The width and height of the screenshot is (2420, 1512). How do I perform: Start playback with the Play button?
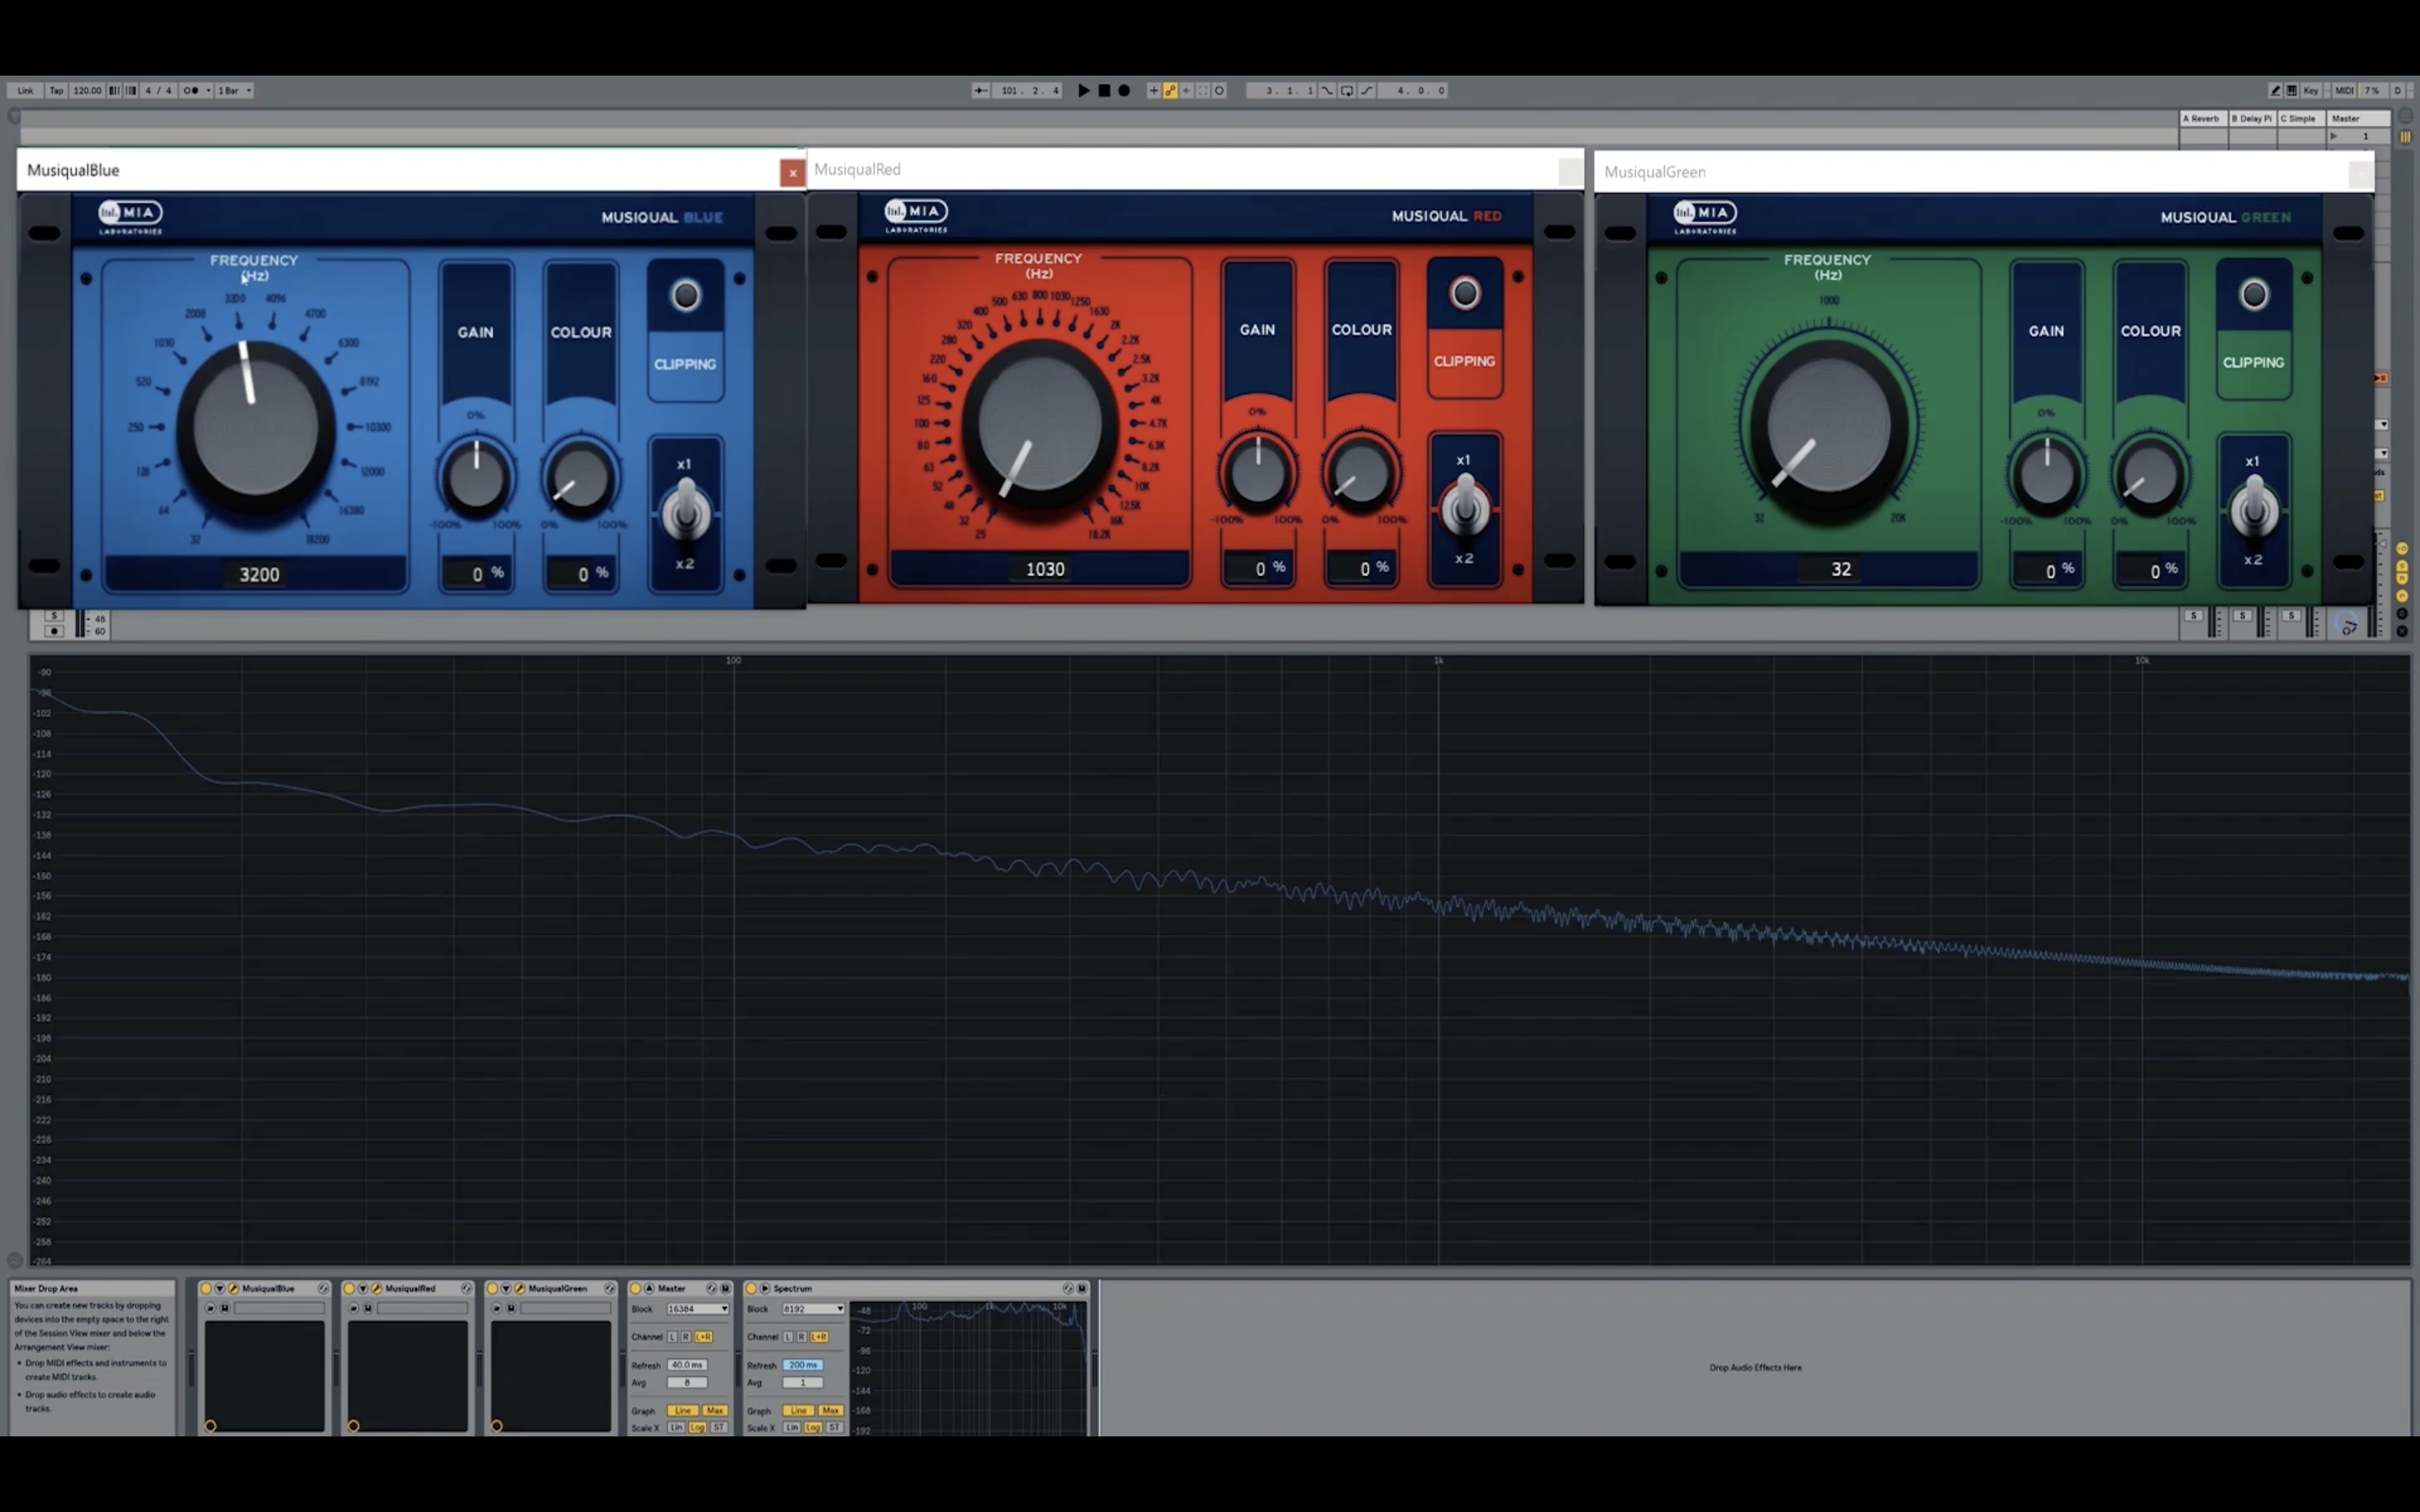1084,90
